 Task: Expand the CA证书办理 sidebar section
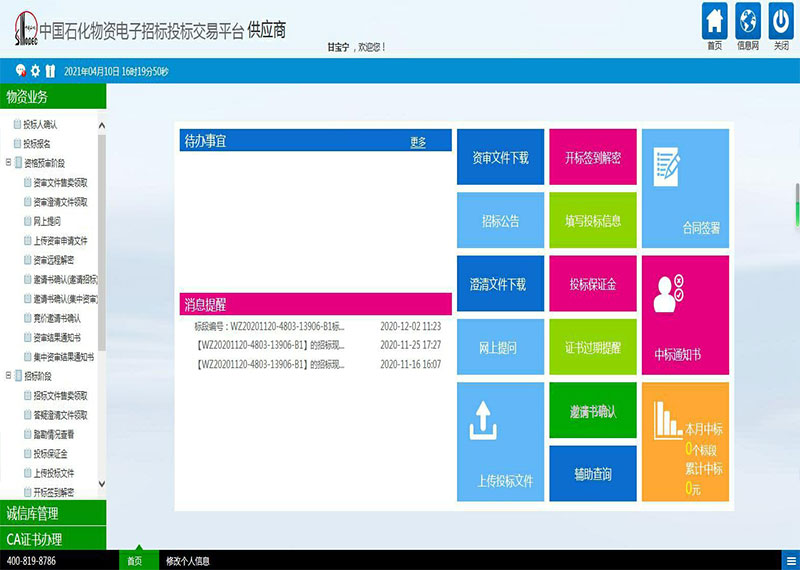click(53, 538)
